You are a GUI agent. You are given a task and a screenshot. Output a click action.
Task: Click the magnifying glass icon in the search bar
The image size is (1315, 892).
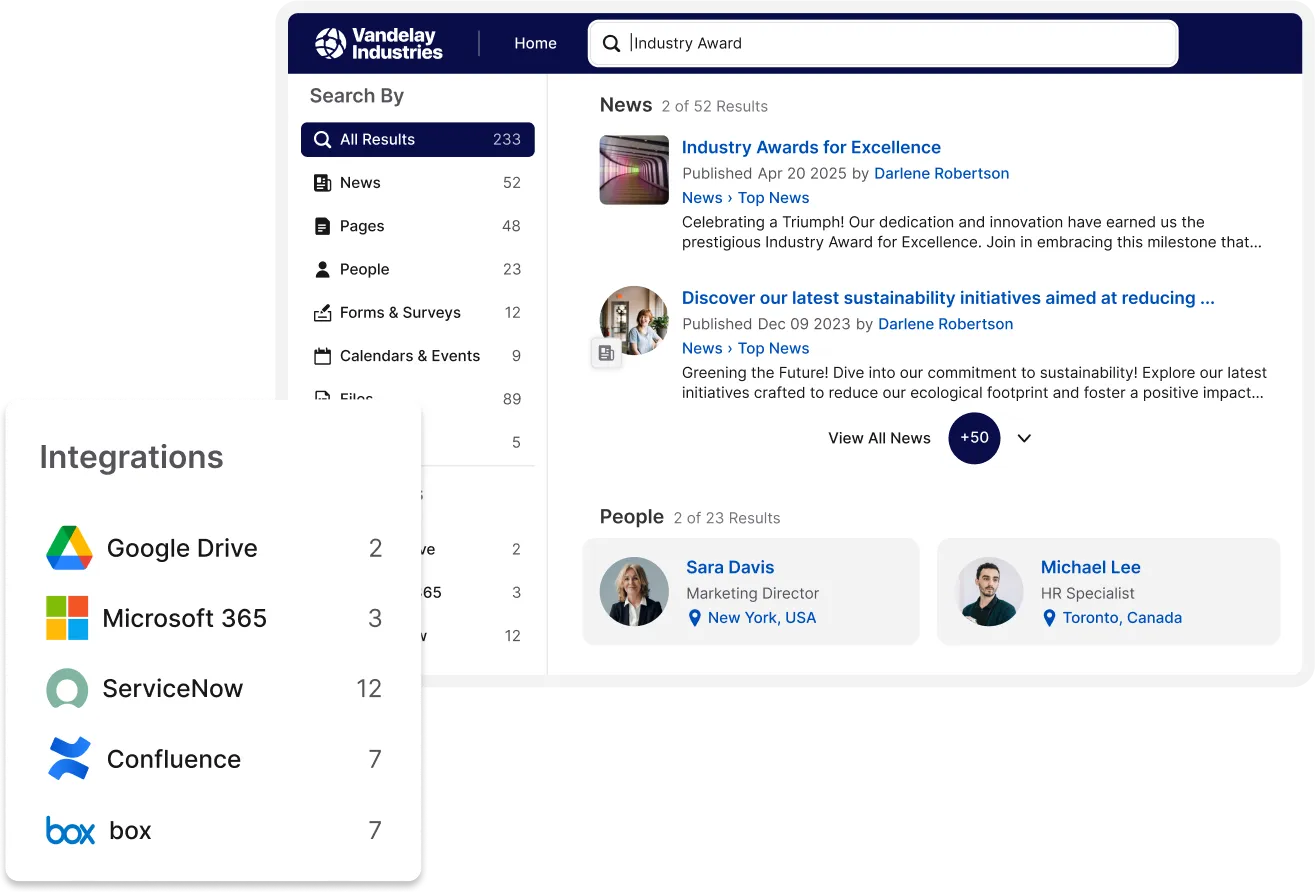tap(611, 43)
